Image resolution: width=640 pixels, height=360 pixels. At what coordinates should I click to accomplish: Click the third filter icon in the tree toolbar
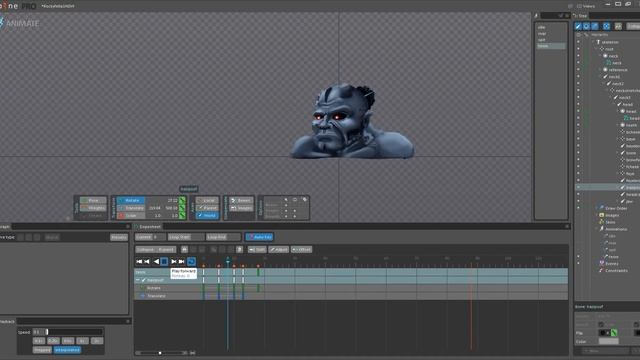click(595, 26)
